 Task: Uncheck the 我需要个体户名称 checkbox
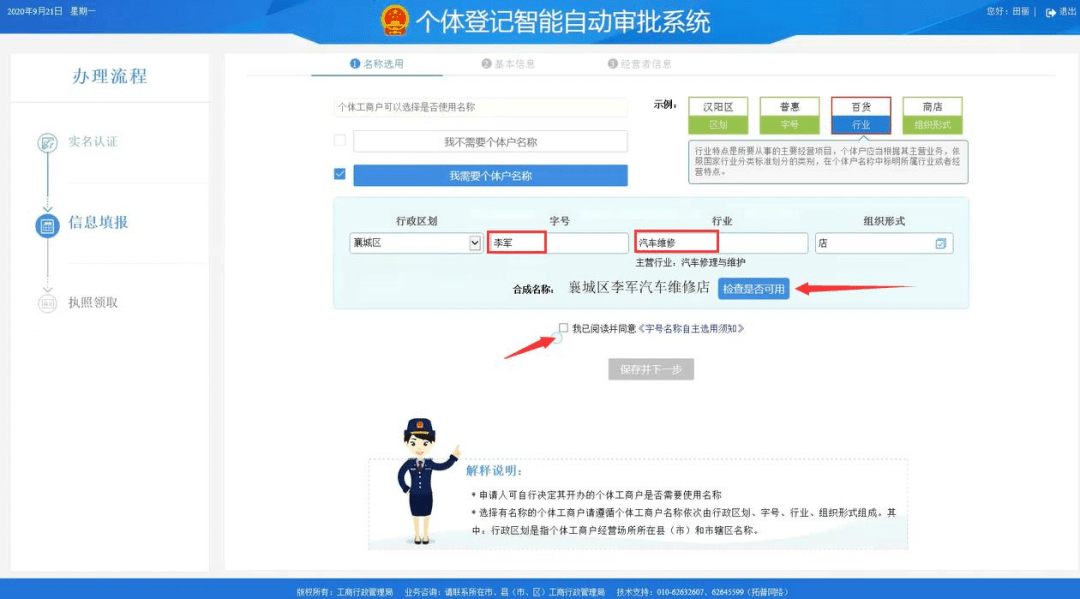[x=340, y=174]
